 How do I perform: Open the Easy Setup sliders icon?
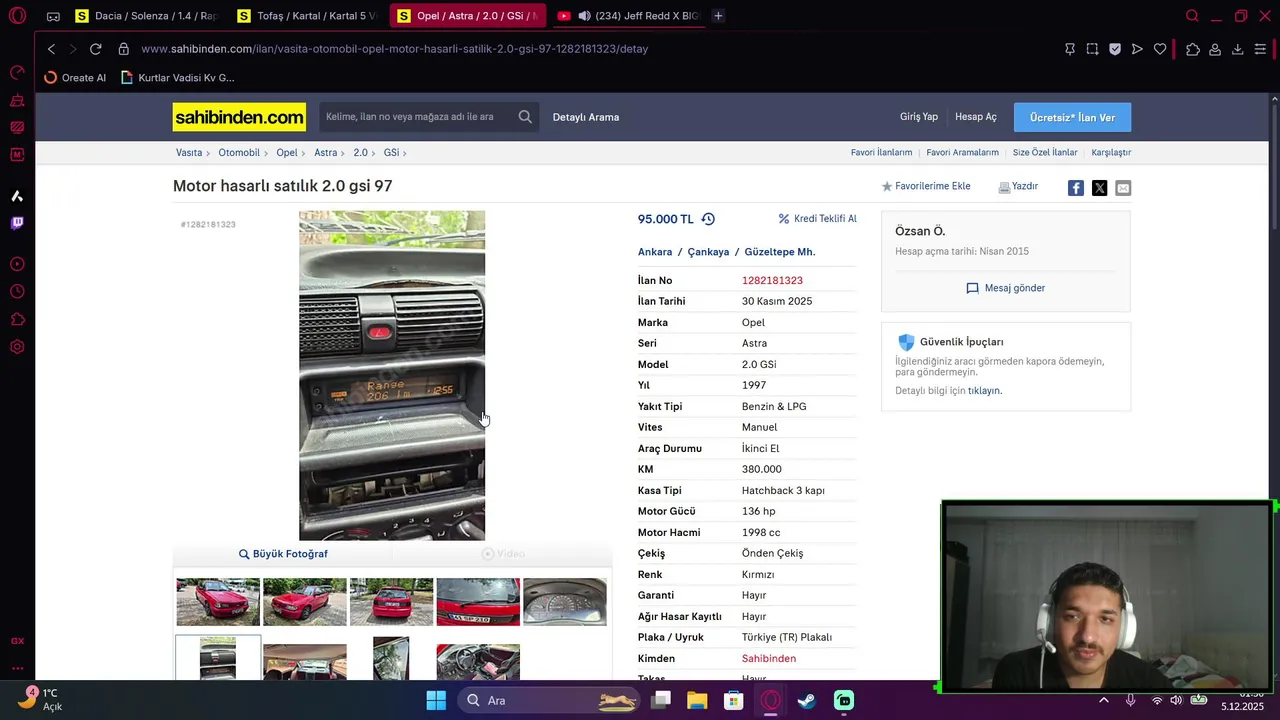pos(1260,49)
